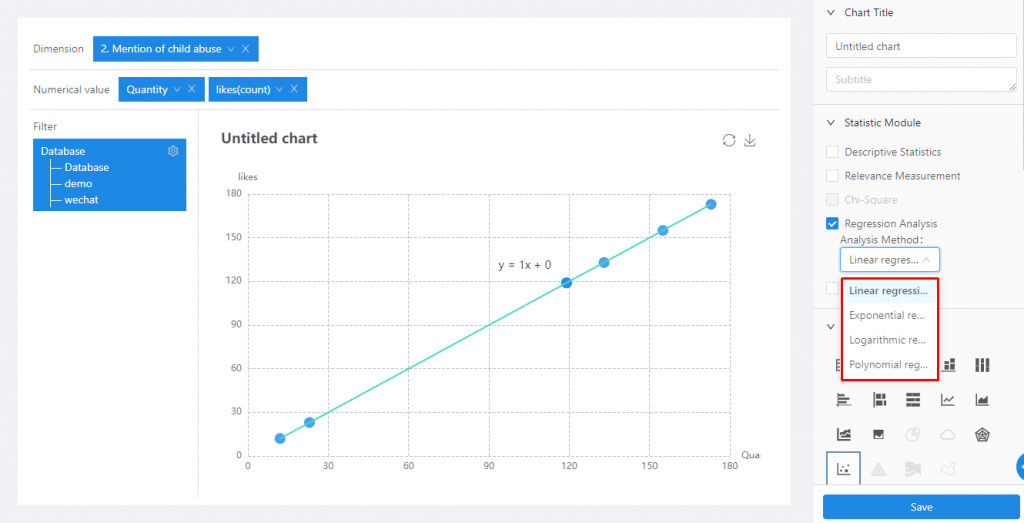Screen dimensions: 1024x523
Task: Click the Save button
Action: tap(921, 507)
